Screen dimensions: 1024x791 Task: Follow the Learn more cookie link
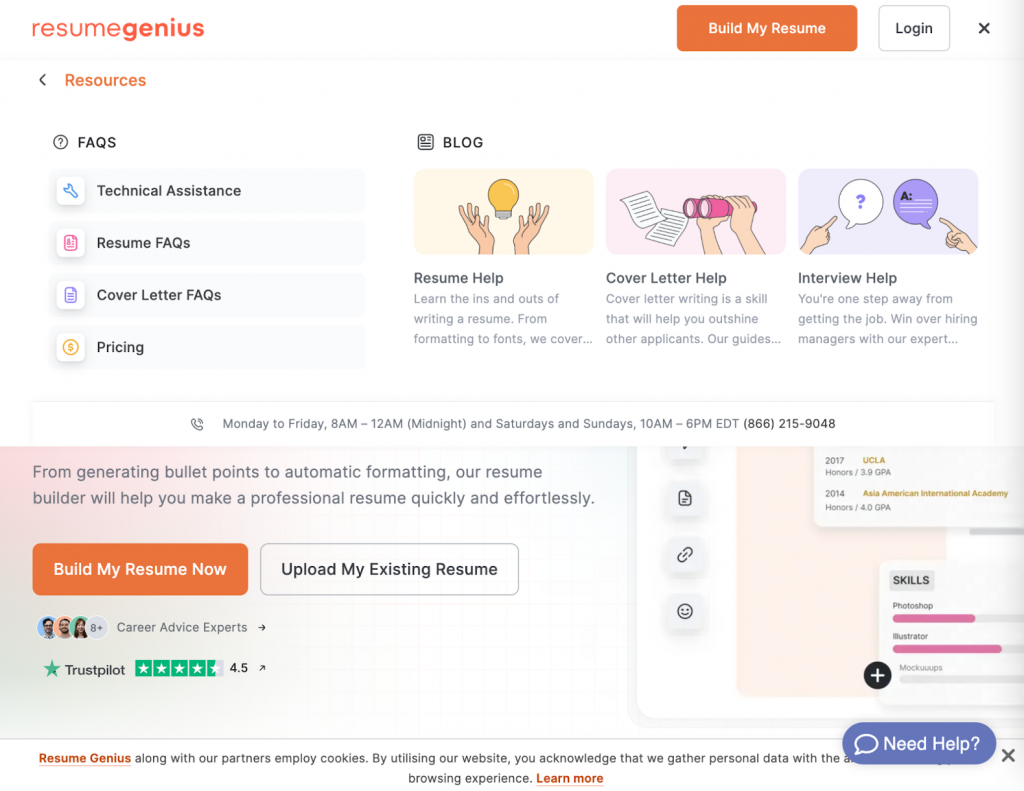click(x=569, y=778)
